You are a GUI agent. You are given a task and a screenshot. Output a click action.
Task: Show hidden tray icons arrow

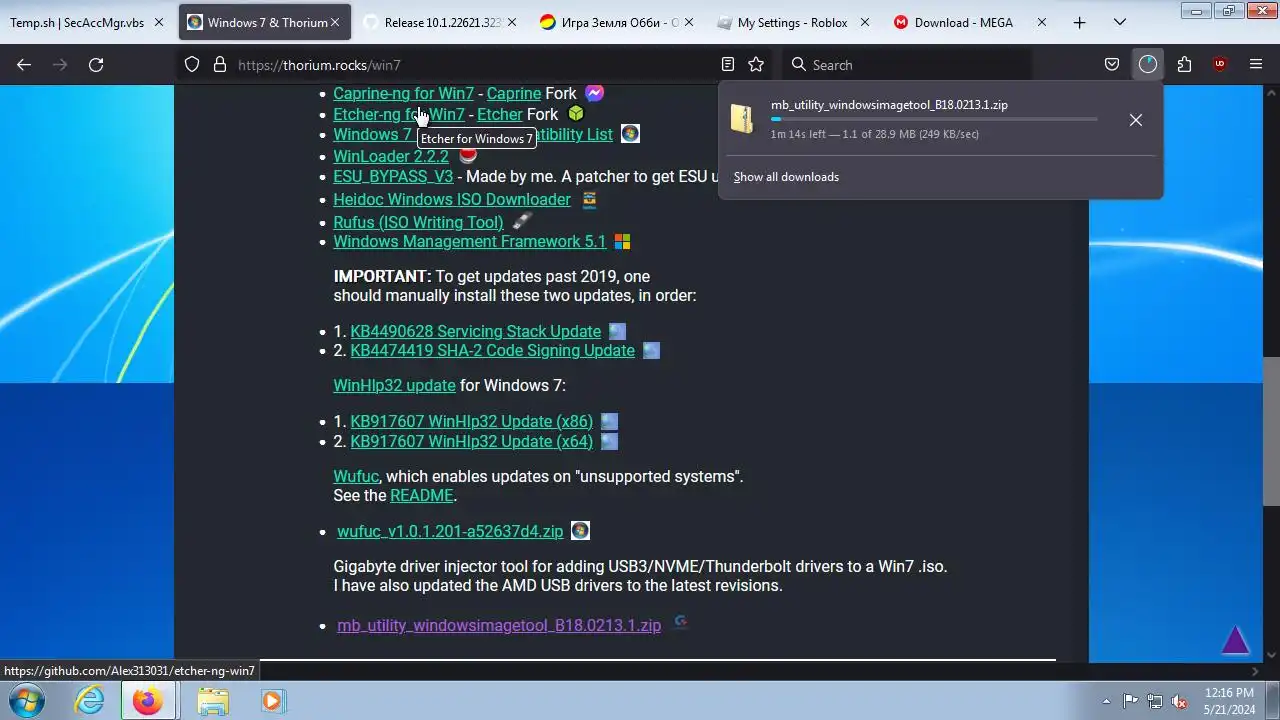(1106, 701)
